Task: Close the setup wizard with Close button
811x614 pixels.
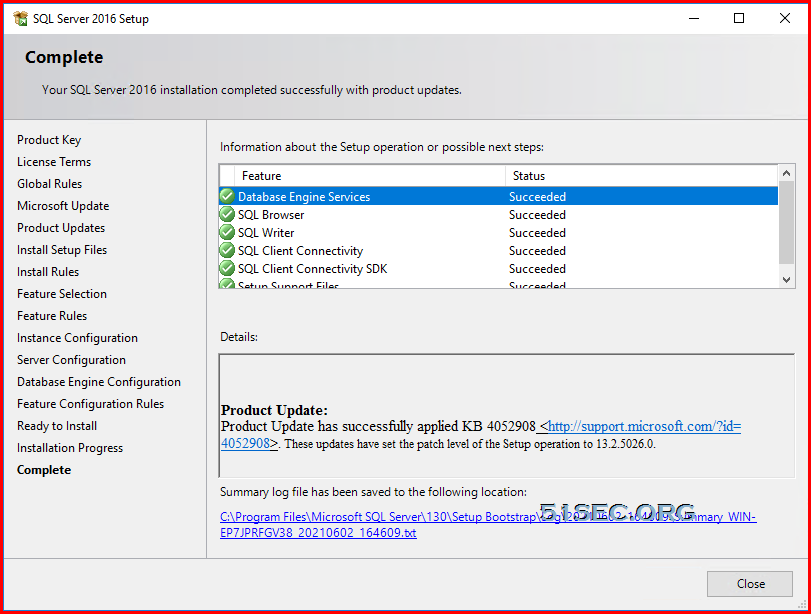Action: (750, 583)
